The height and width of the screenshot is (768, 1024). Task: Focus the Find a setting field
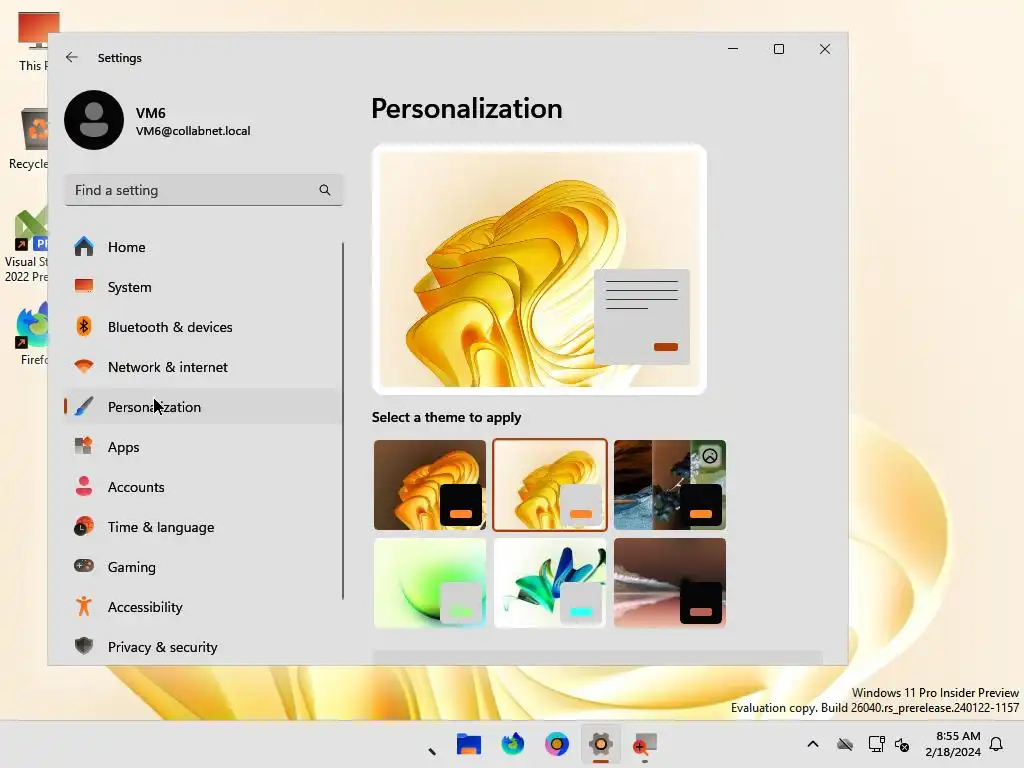tap(203, 190)
